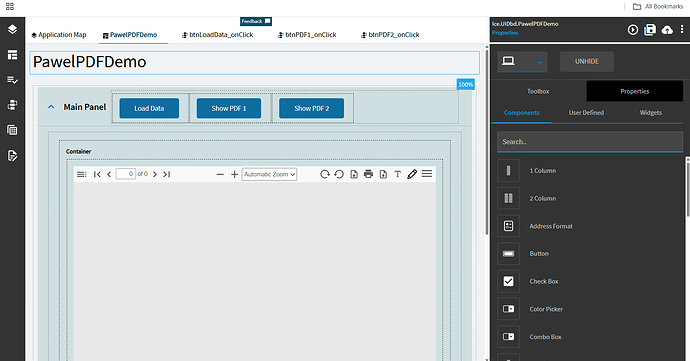Open the checklist icon in left sidebar
This screenshot has height=361, width=690.
tap(12, 80)
